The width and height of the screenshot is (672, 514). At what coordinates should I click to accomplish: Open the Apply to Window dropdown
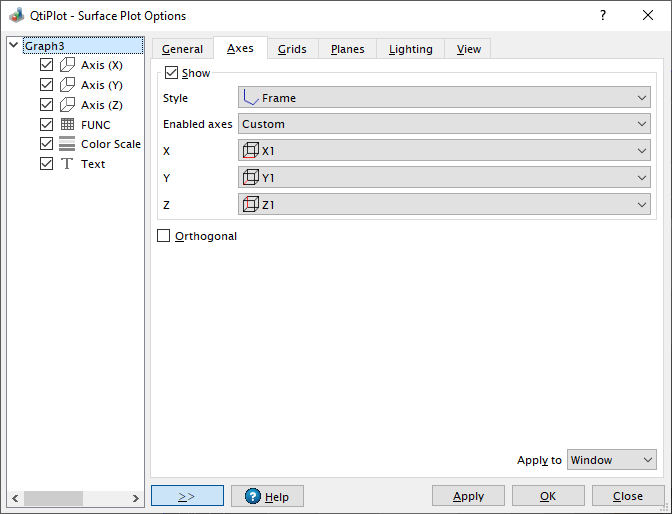611,460
